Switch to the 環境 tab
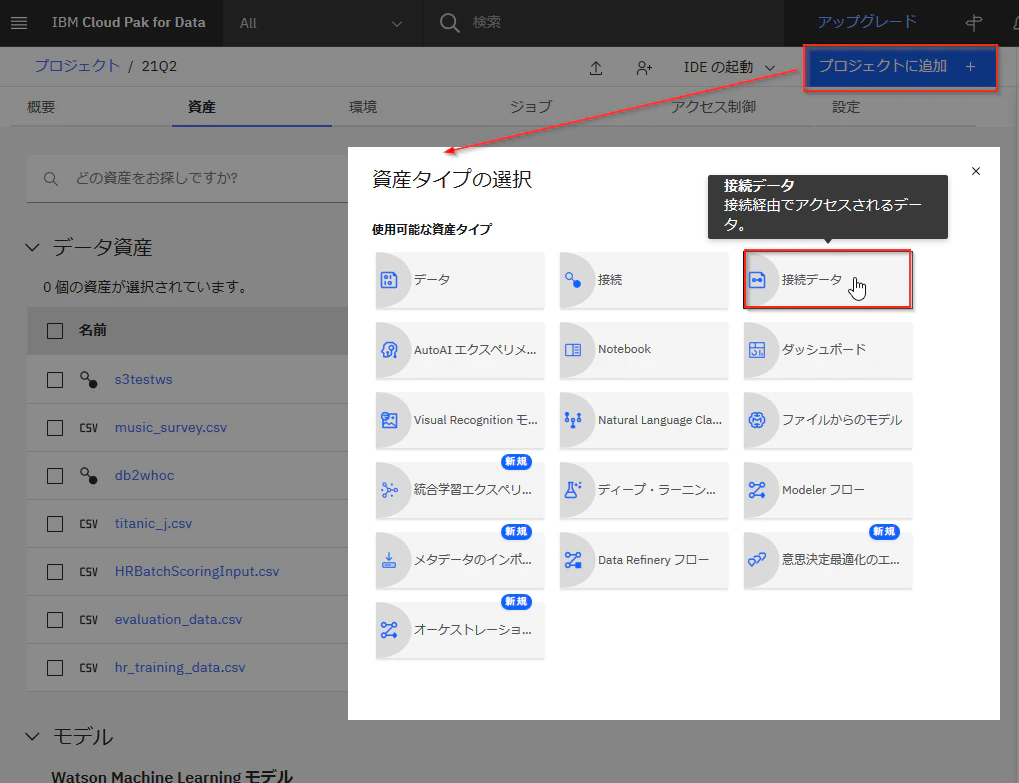The height and width of the screenshot is (783, 1019). coord(363,107)
